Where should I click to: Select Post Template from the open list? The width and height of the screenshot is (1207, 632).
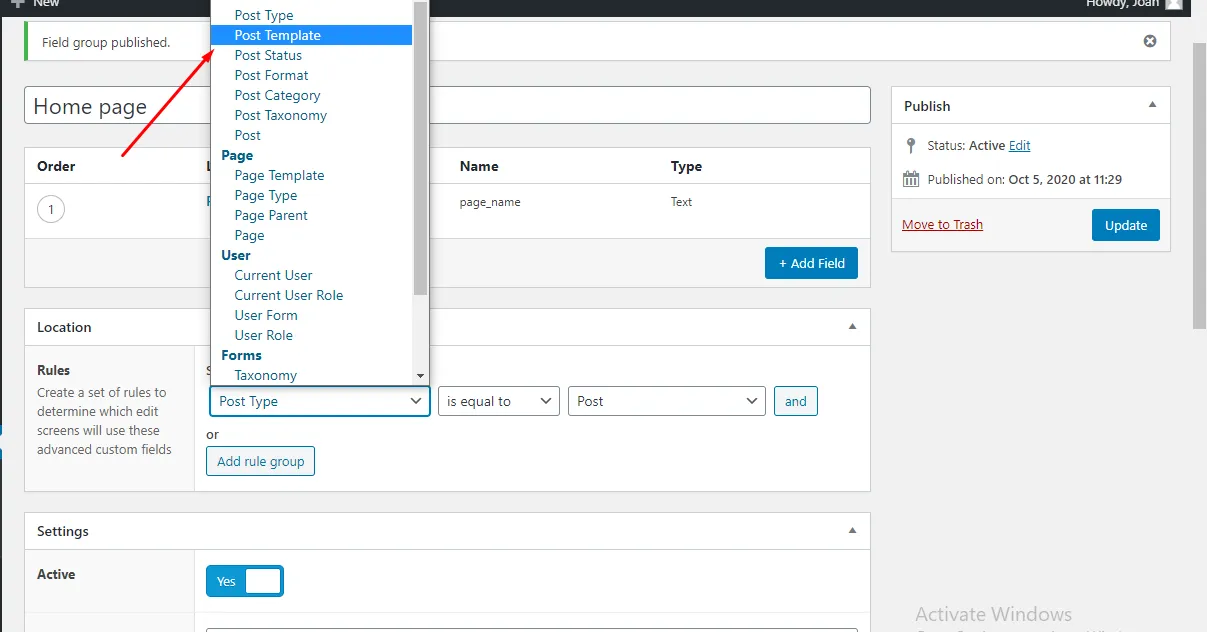(x=277, y=35)
